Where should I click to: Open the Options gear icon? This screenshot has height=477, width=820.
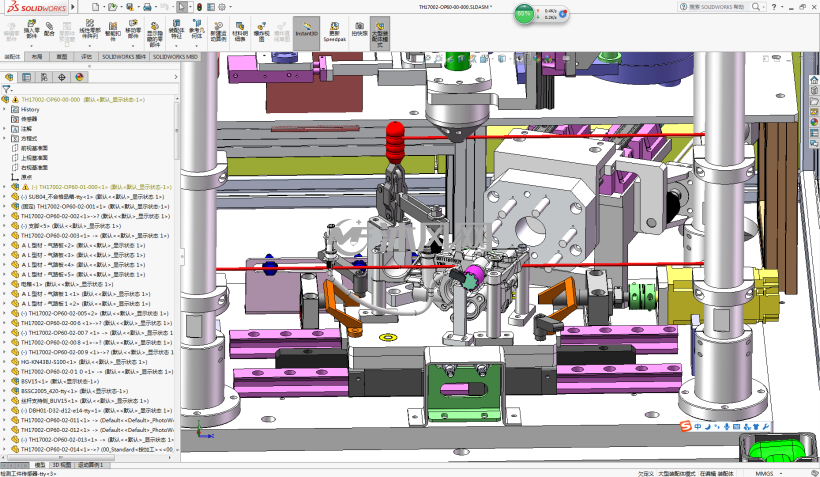click(x=222, y=7)
